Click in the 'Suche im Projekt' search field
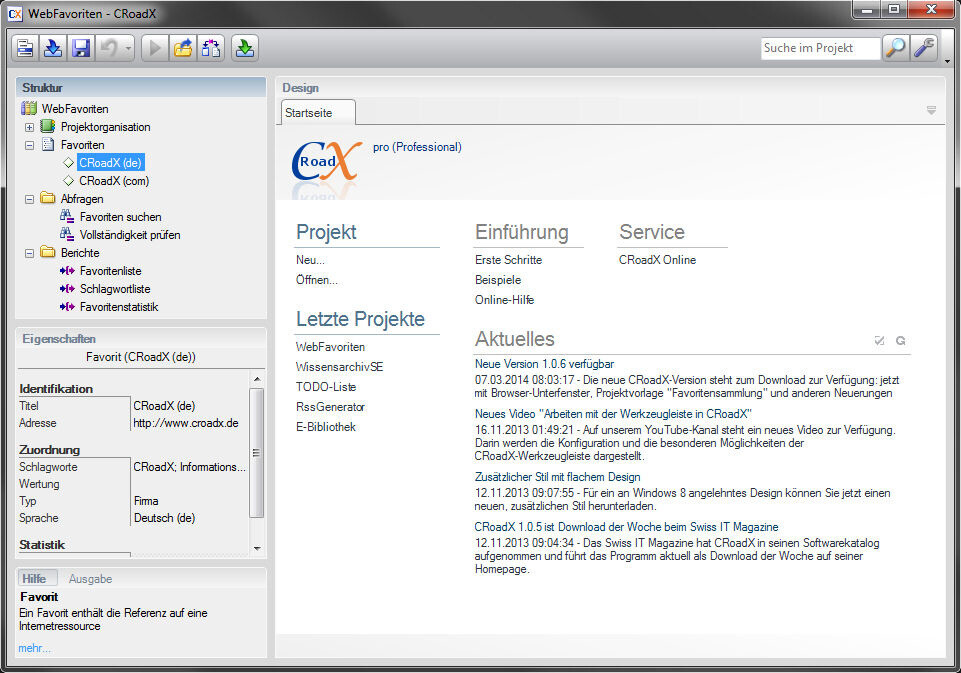 (820, 48)
